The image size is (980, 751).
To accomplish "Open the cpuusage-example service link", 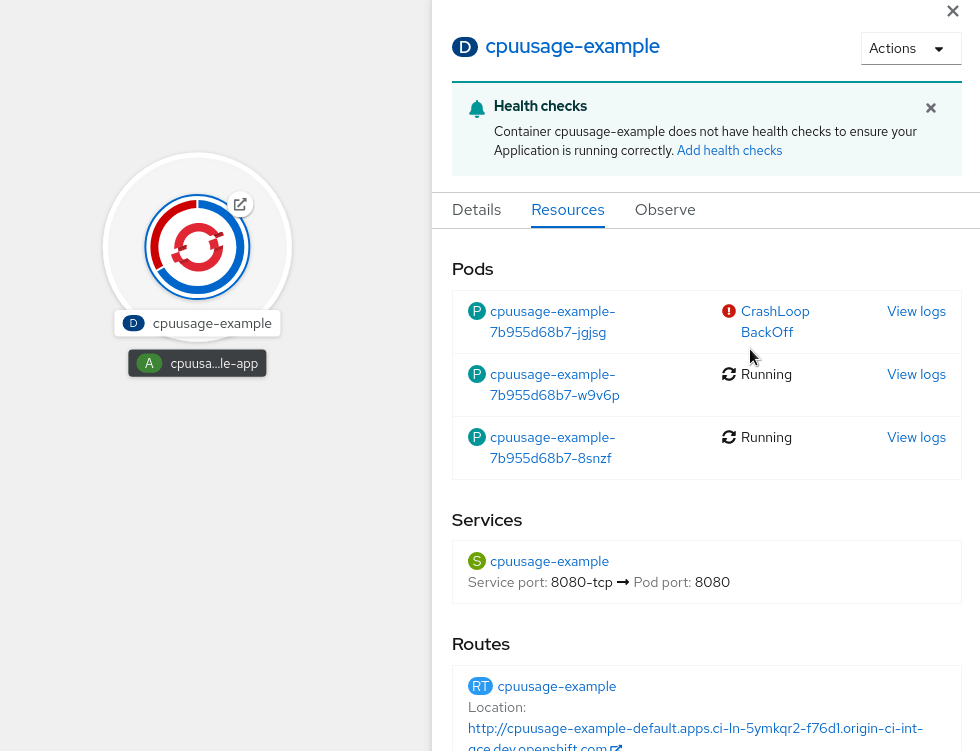I will point(549,561).
